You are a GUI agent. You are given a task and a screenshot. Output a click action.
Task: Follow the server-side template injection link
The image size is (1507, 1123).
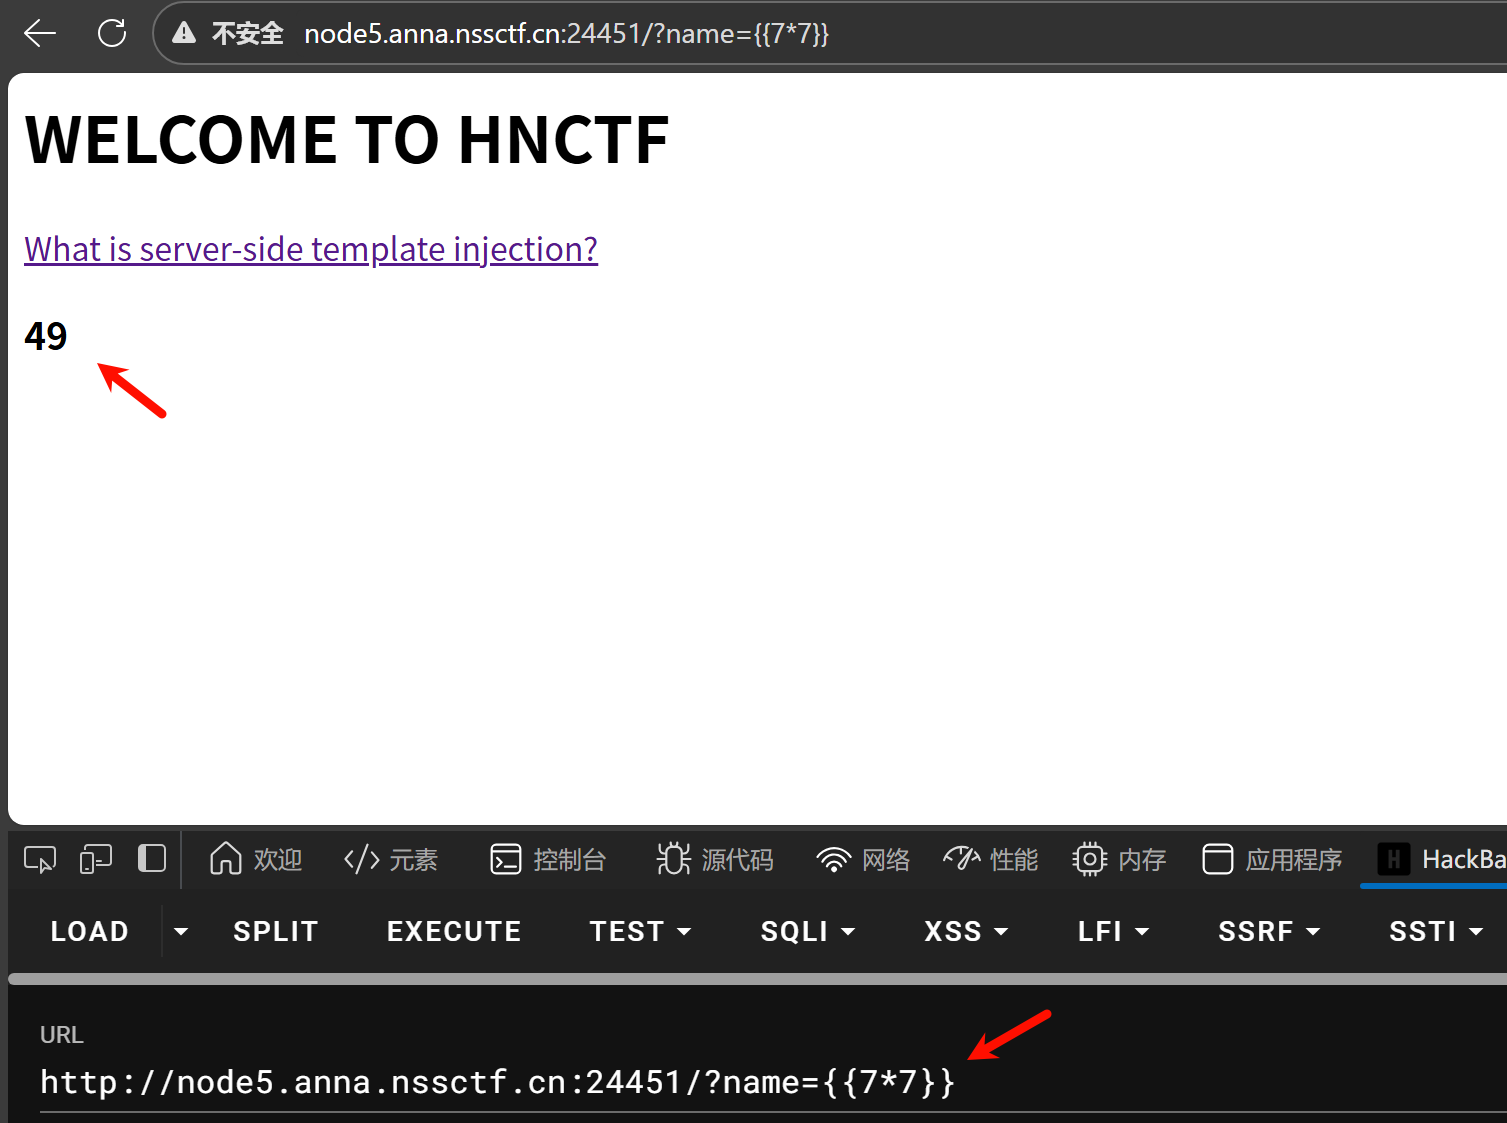tap(311, 249)
